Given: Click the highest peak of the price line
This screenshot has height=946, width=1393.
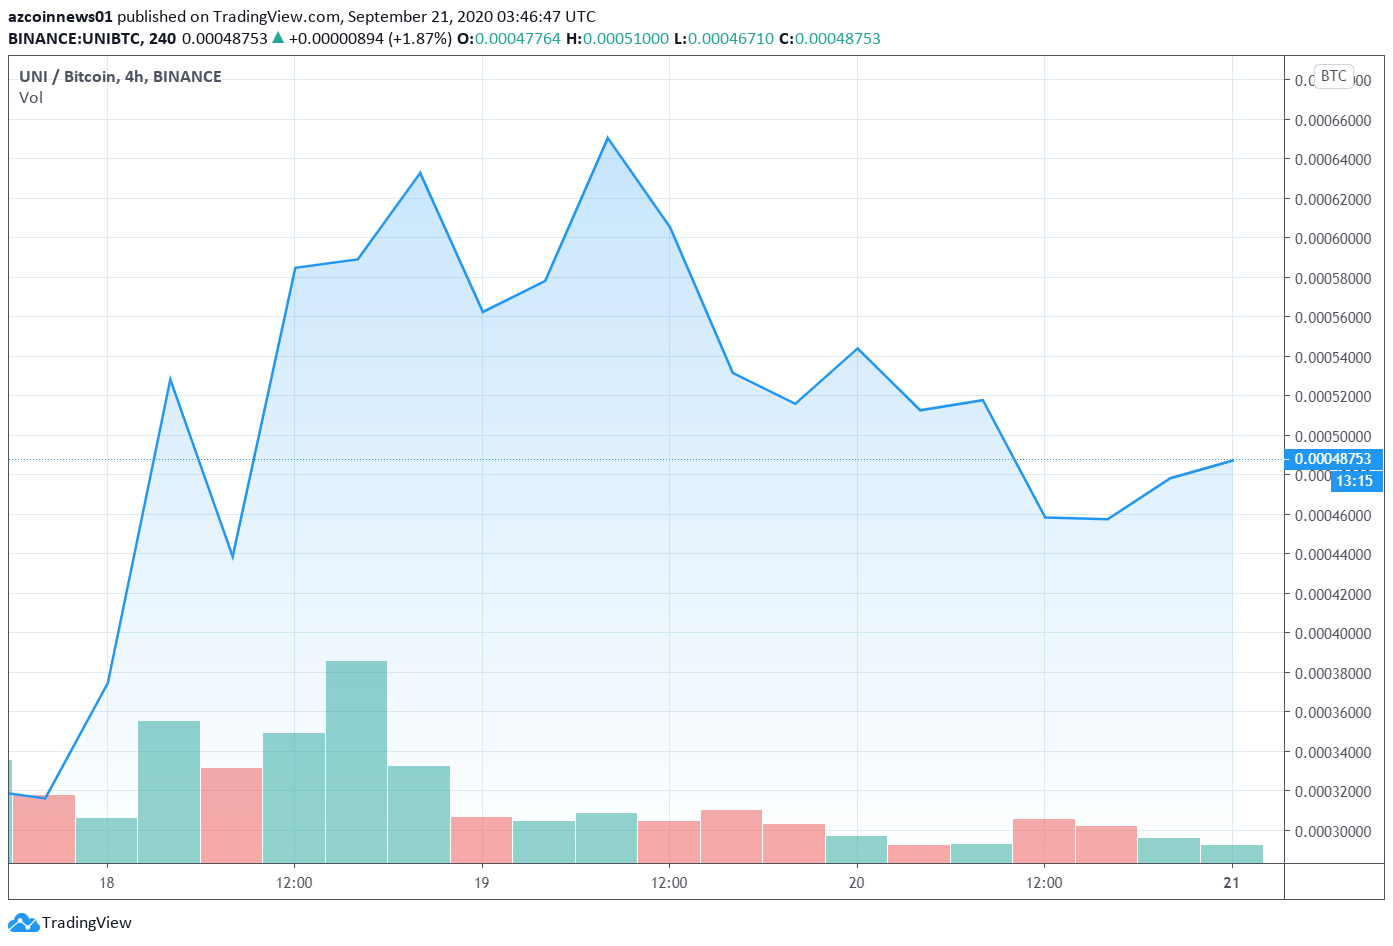Looking at the screenshot, I should pyautogui.click(x=607, y=138).
